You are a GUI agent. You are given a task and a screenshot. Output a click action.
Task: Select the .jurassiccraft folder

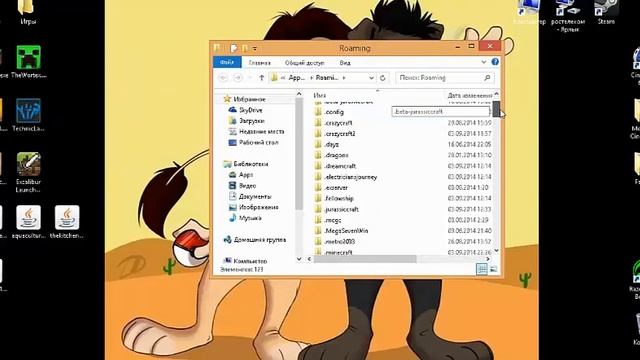pos(341,209)
